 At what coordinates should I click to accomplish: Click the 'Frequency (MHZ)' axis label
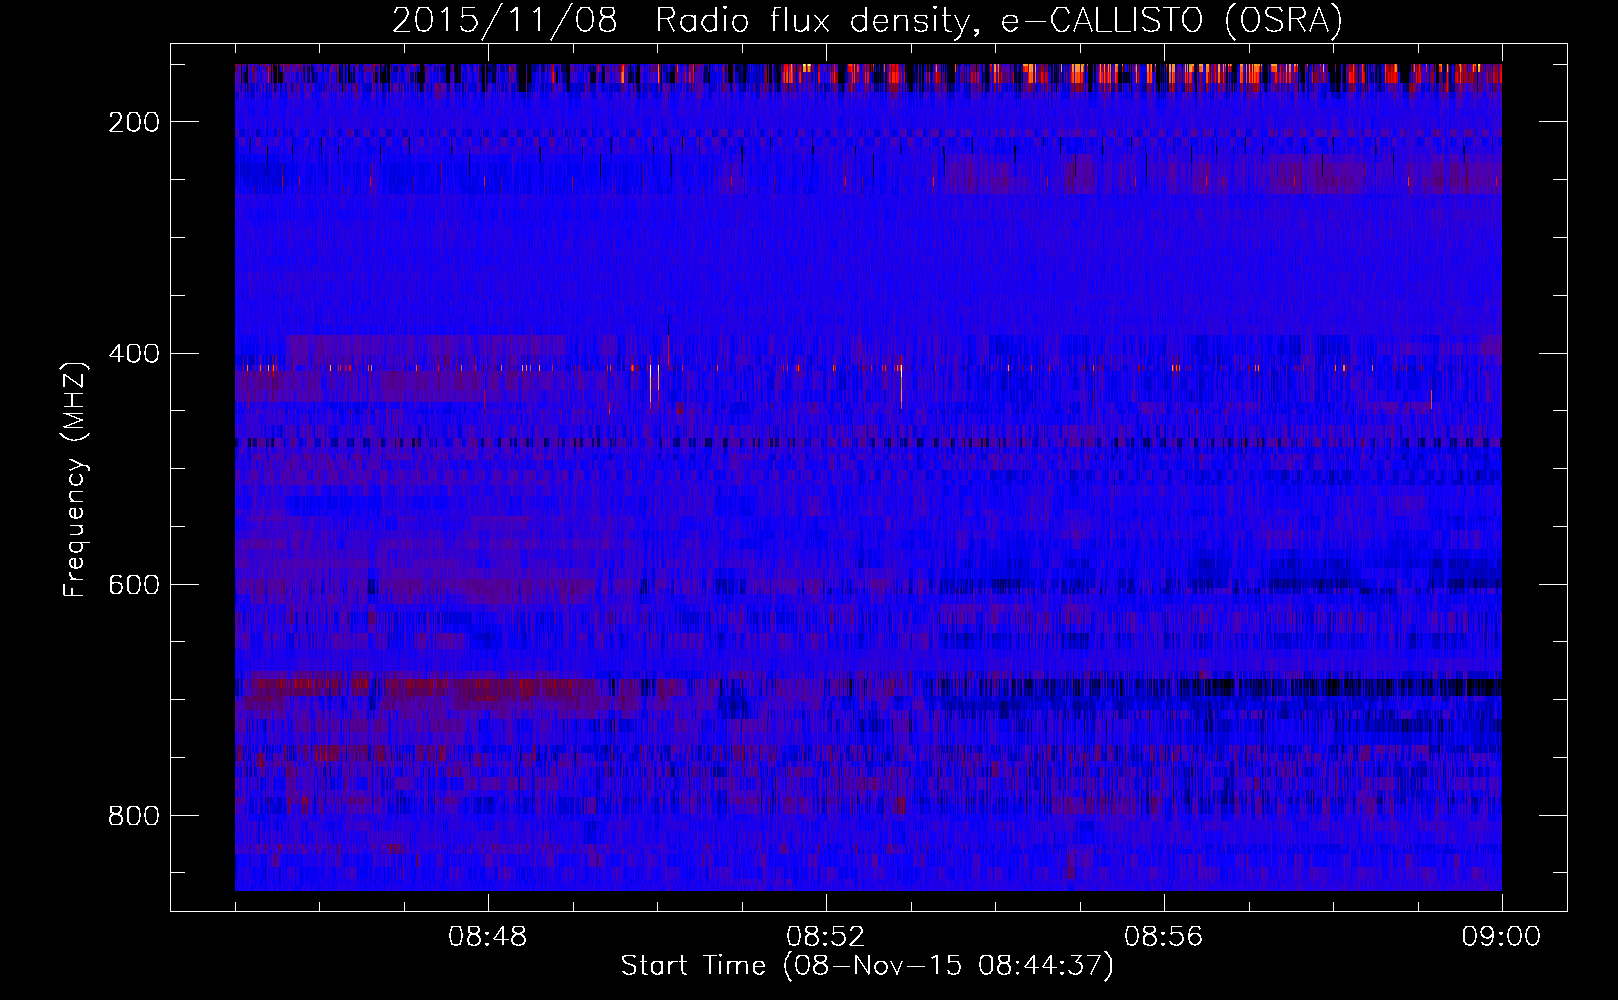[x=75, y=479]
